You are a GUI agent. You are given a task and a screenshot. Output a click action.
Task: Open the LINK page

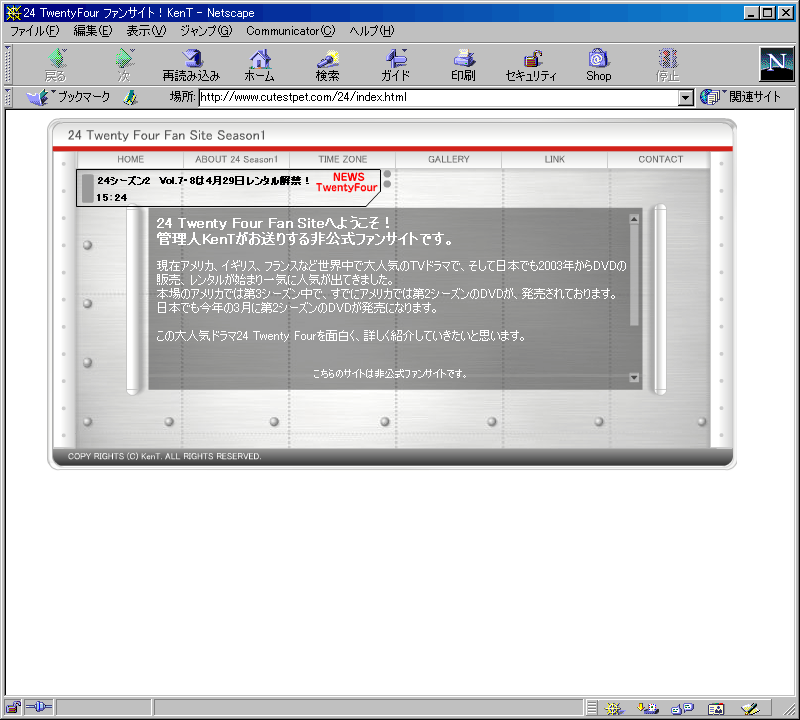(555, 159)
